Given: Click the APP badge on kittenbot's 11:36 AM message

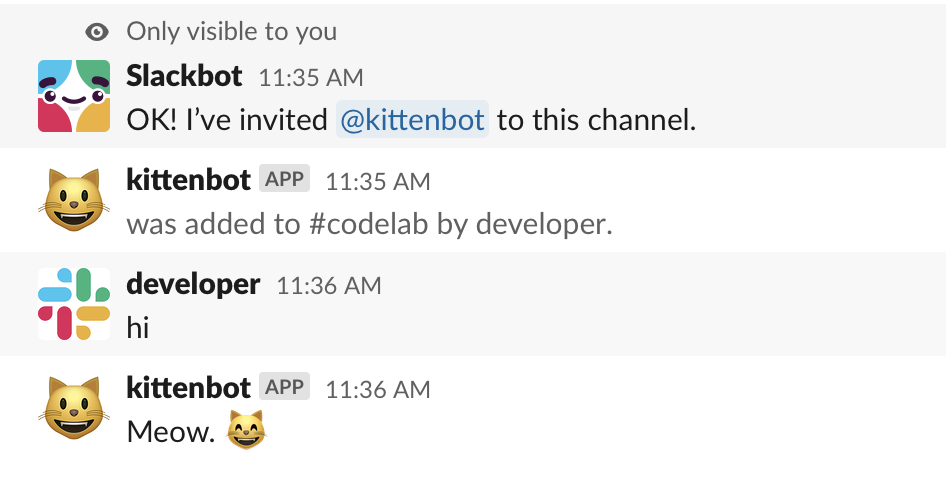Looking at the screenshot, I should click(x=285, y=387).
